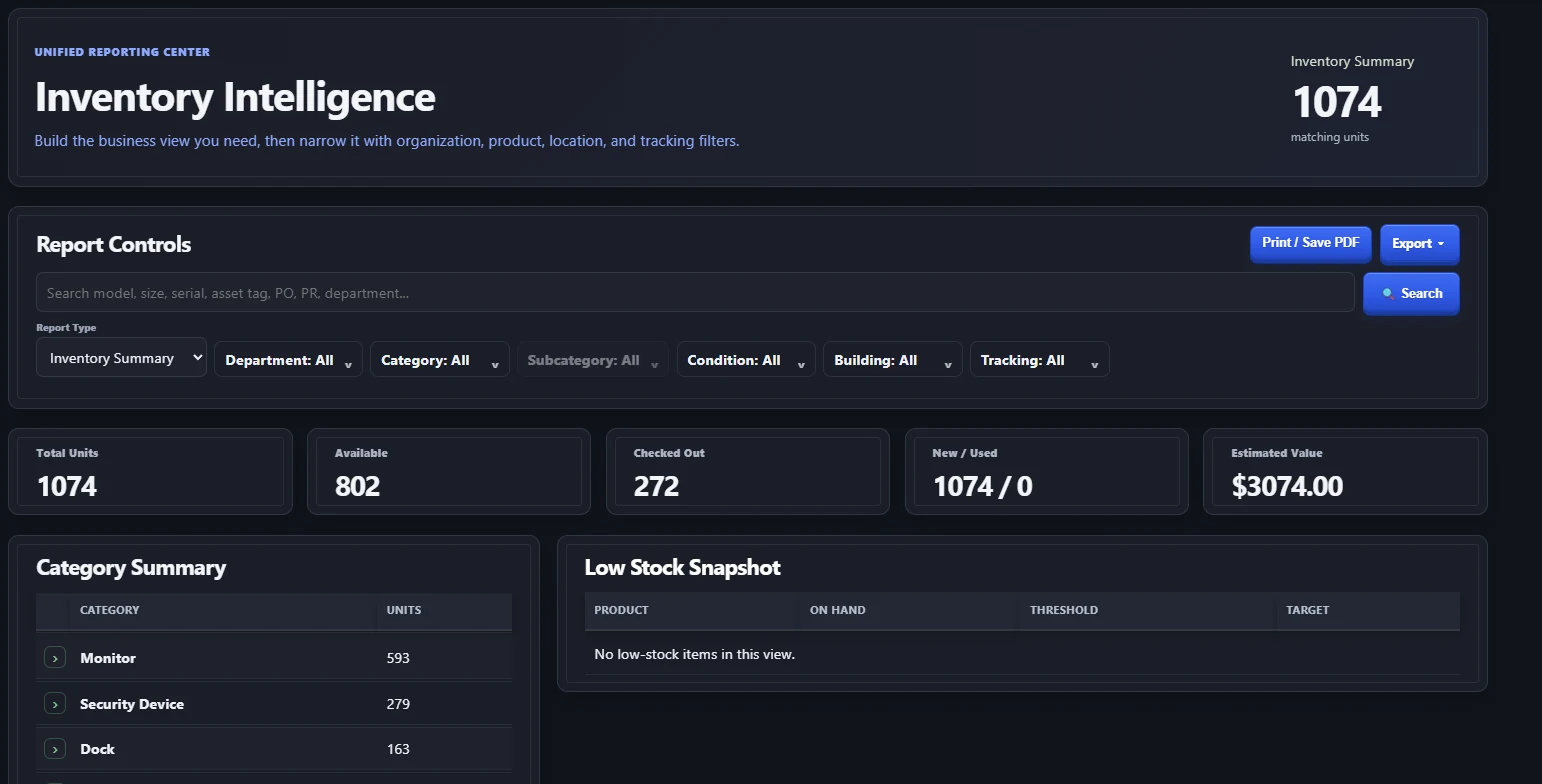Click the Available value 802
This screenshot has height=784, width=1542.
coord(358,486)
